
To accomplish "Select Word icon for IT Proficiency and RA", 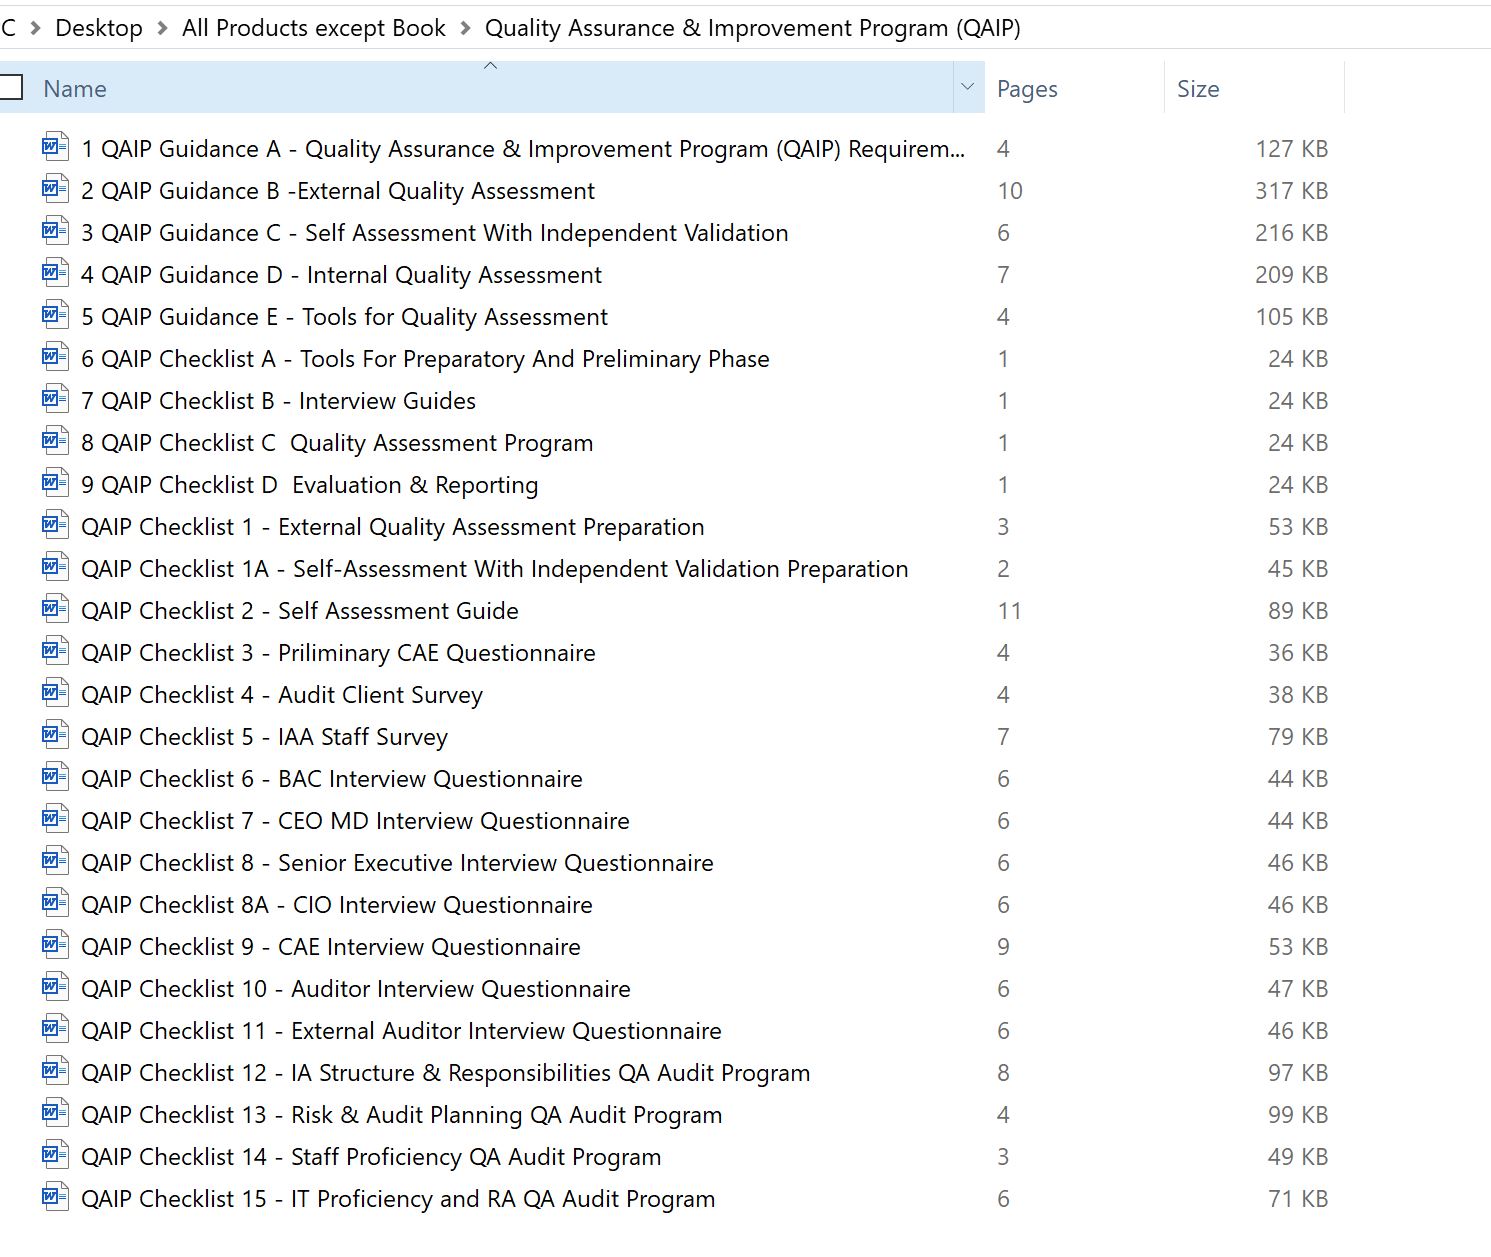I will pyautogui.click(x=55, y=1198).
